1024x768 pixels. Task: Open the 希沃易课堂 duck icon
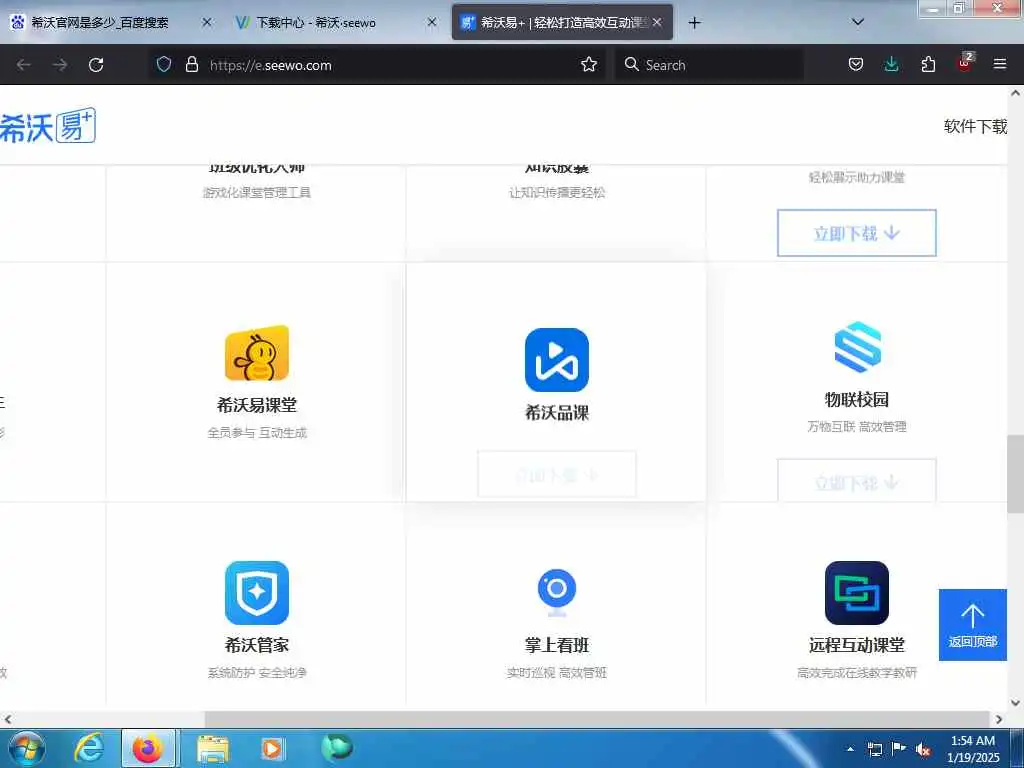tap(257, 353)
